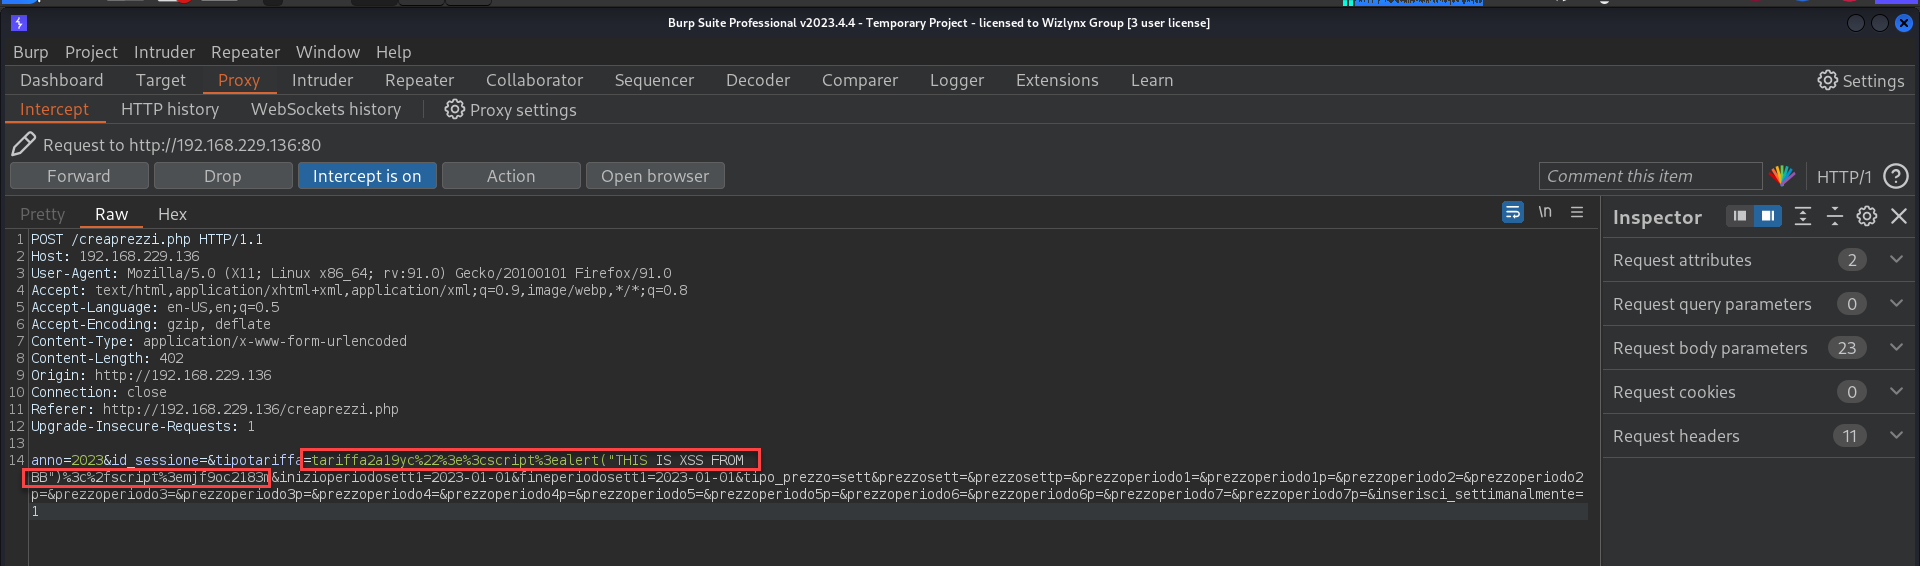Dock Inspector panel to the right layout
The image size is (1920, 566).
1768,216
